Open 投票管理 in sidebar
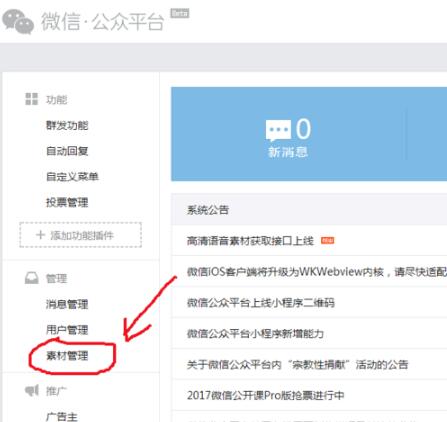The image size is (447, 422). [x=67, y=202]
